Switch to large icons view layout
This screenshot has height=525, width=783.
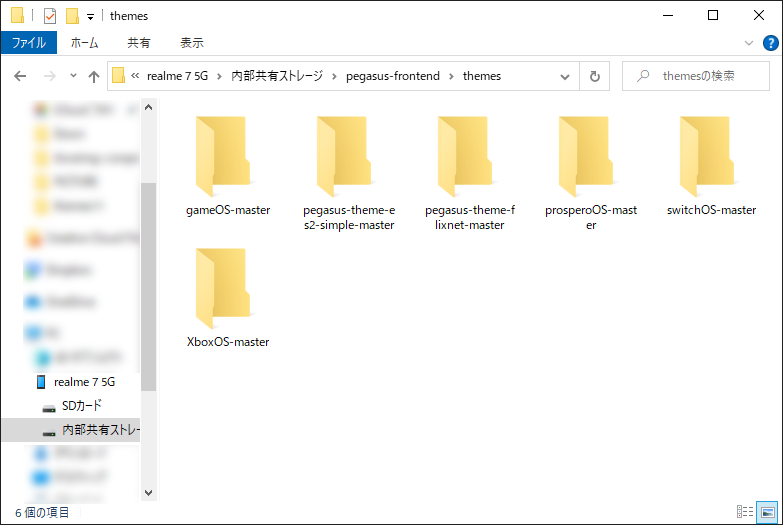click(x=767, y=512)
